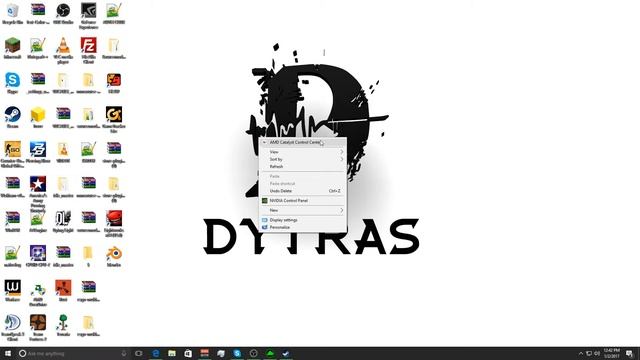Select the Steam desktop shortcut icon
Screen dimensions: 640x360
click(x=13, y=115)
